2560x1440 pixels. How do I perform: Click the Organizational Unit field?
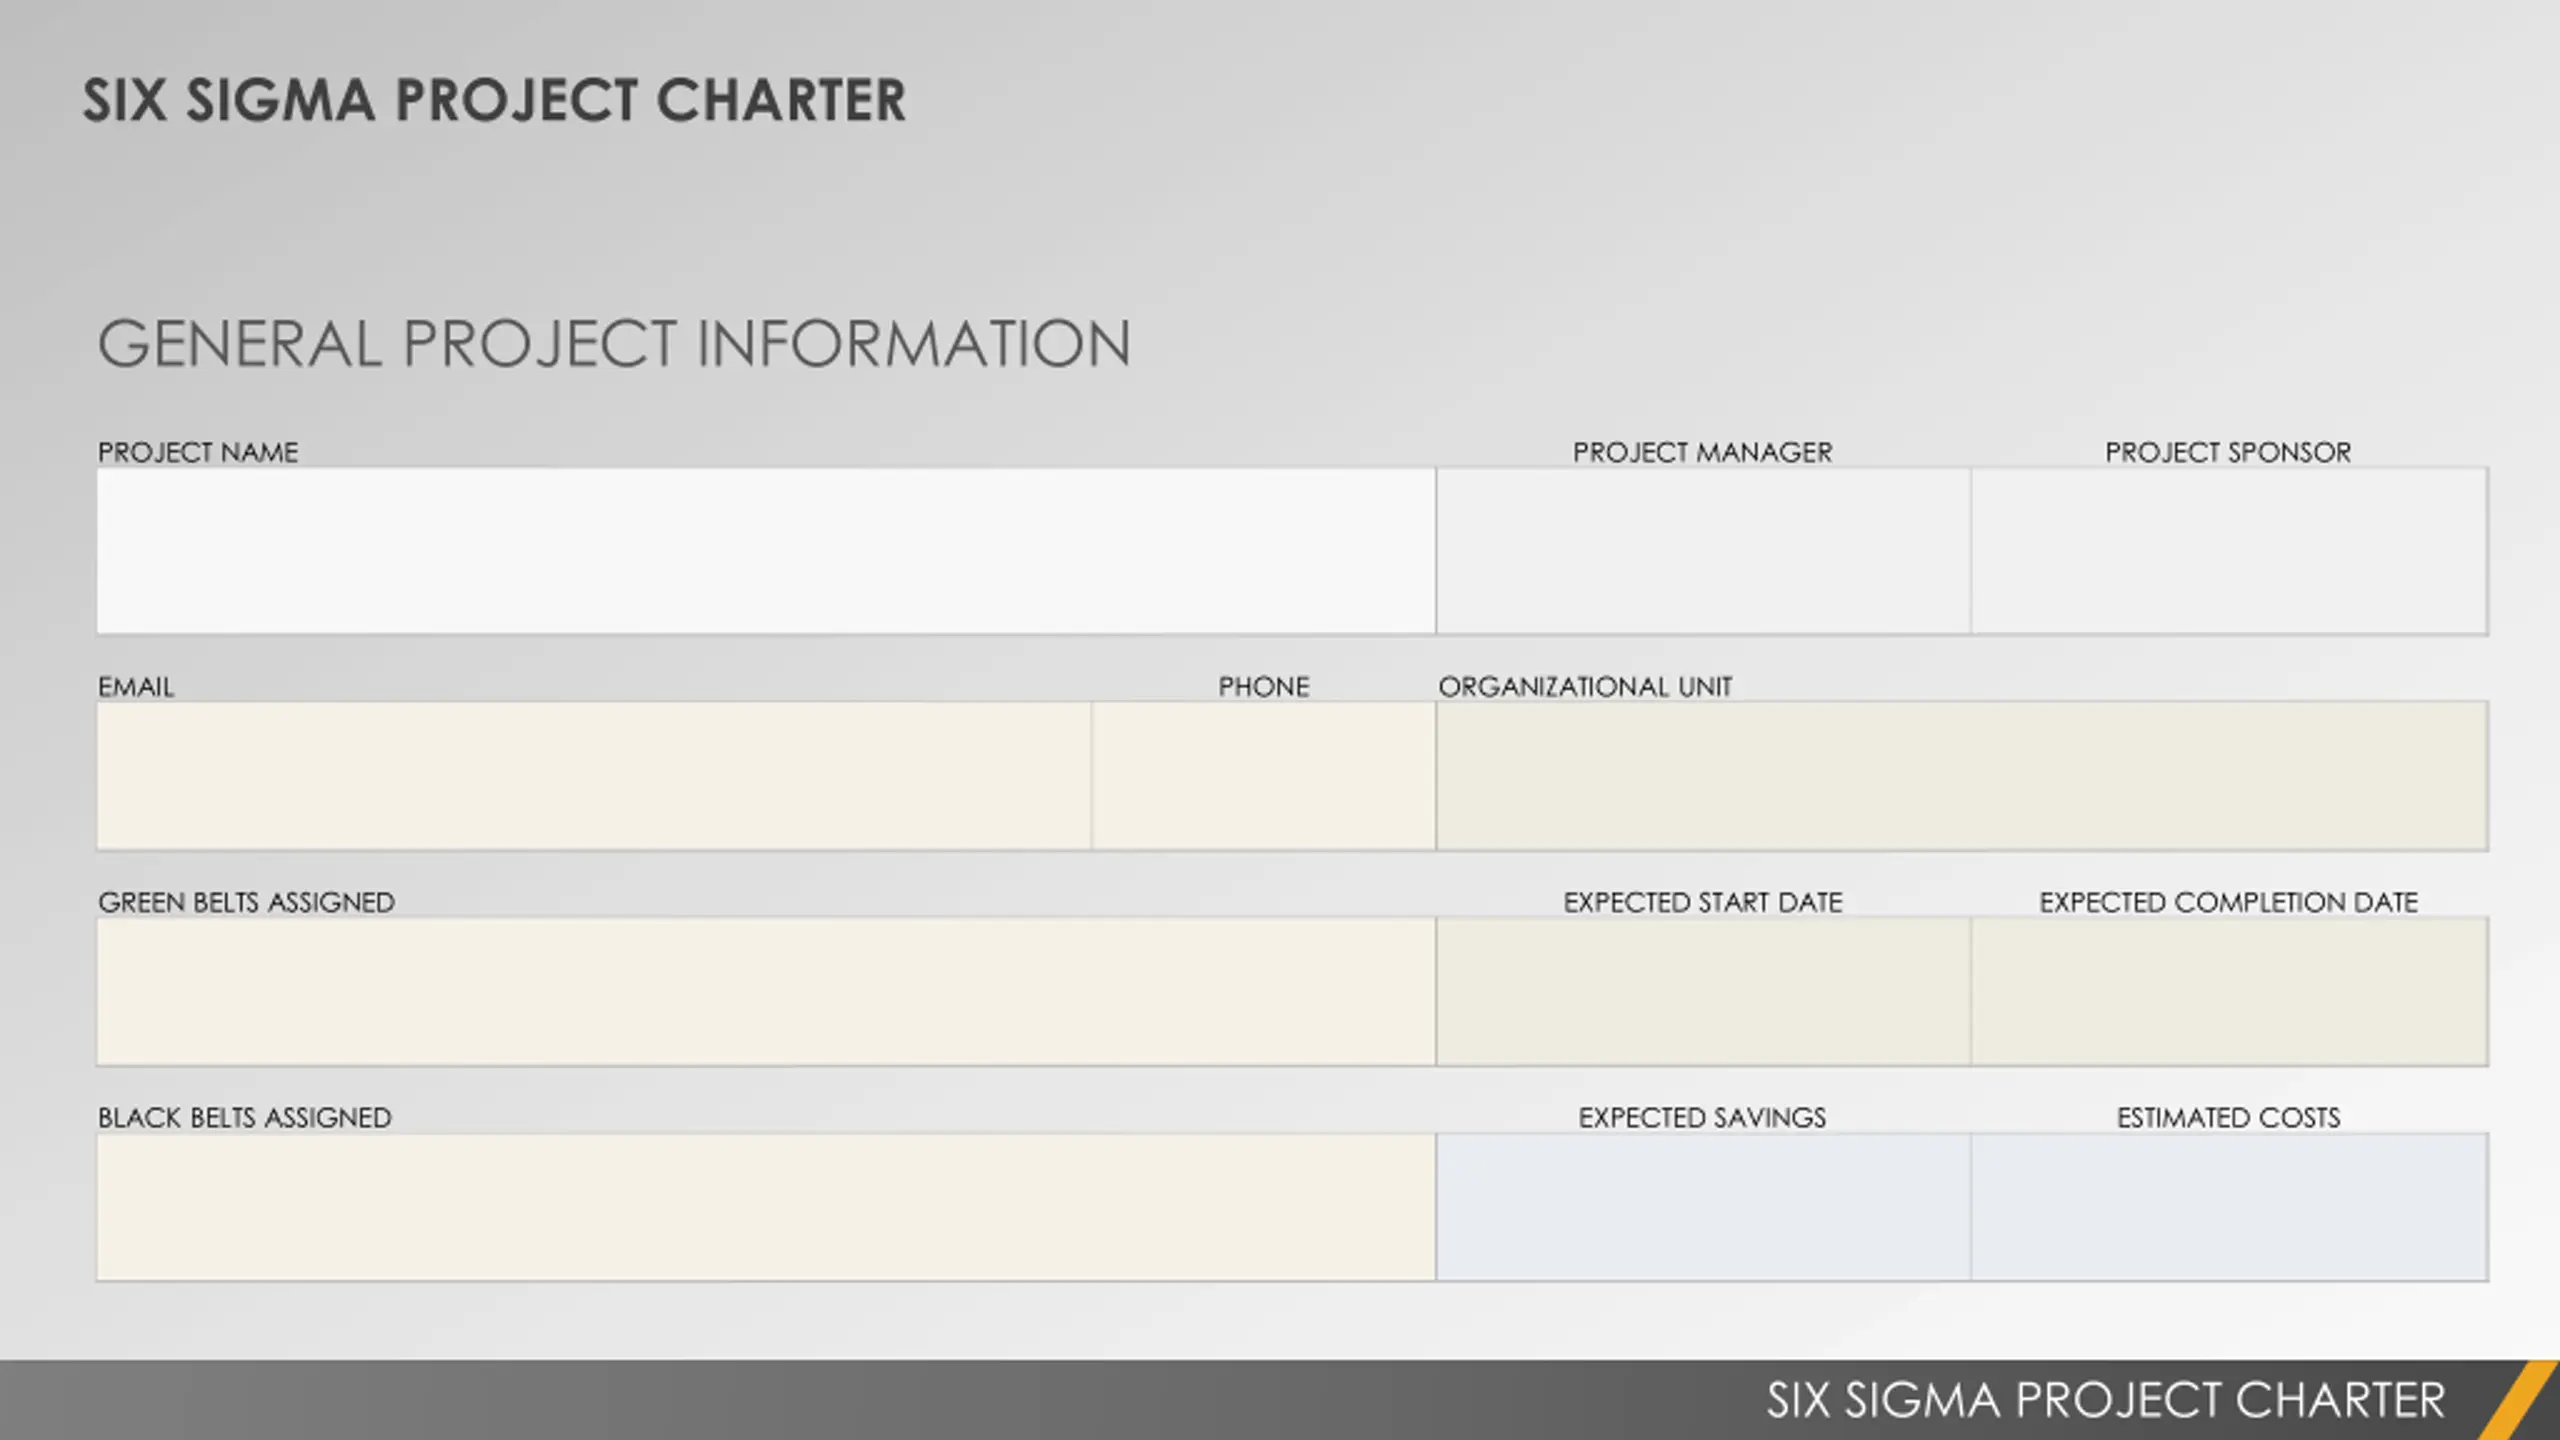click(x=1962, y=775)
